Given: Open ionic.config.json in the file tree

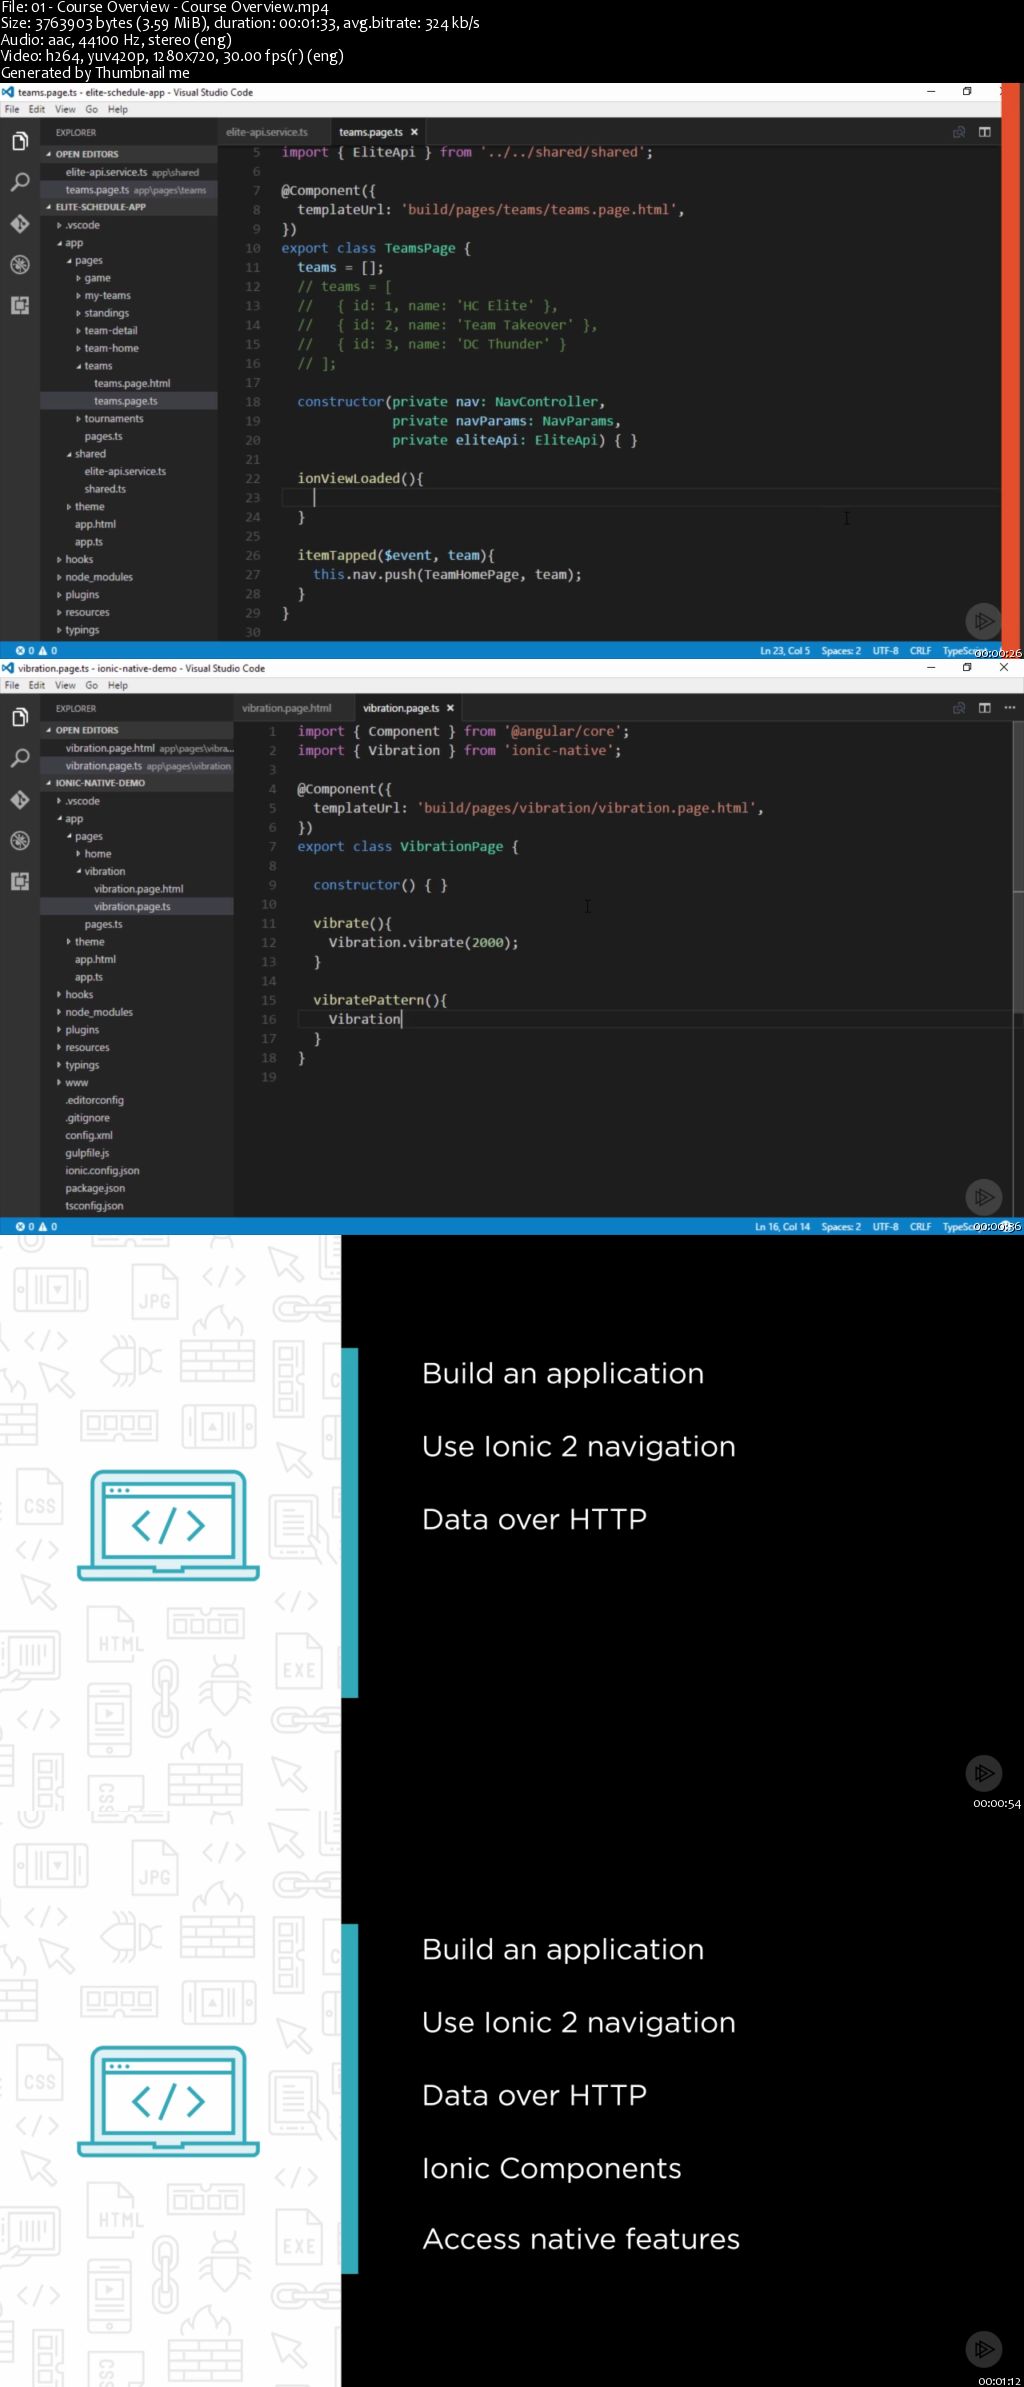Looking at the screenshot, I should tap(102, 1171).
